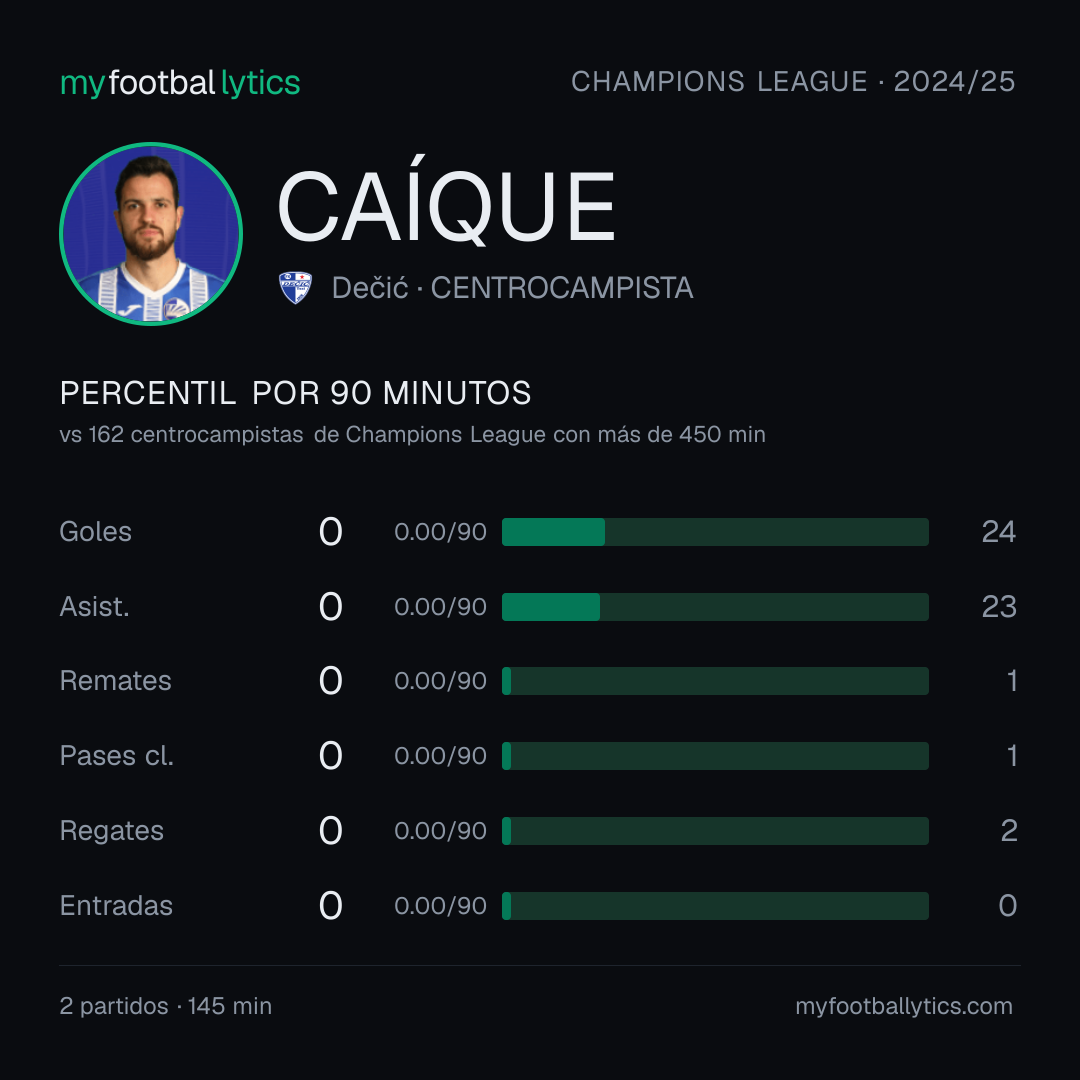Click the CAÍQUE player name heading
The height and width of the screenshot is (1080, 1080).
coord(446,205)
